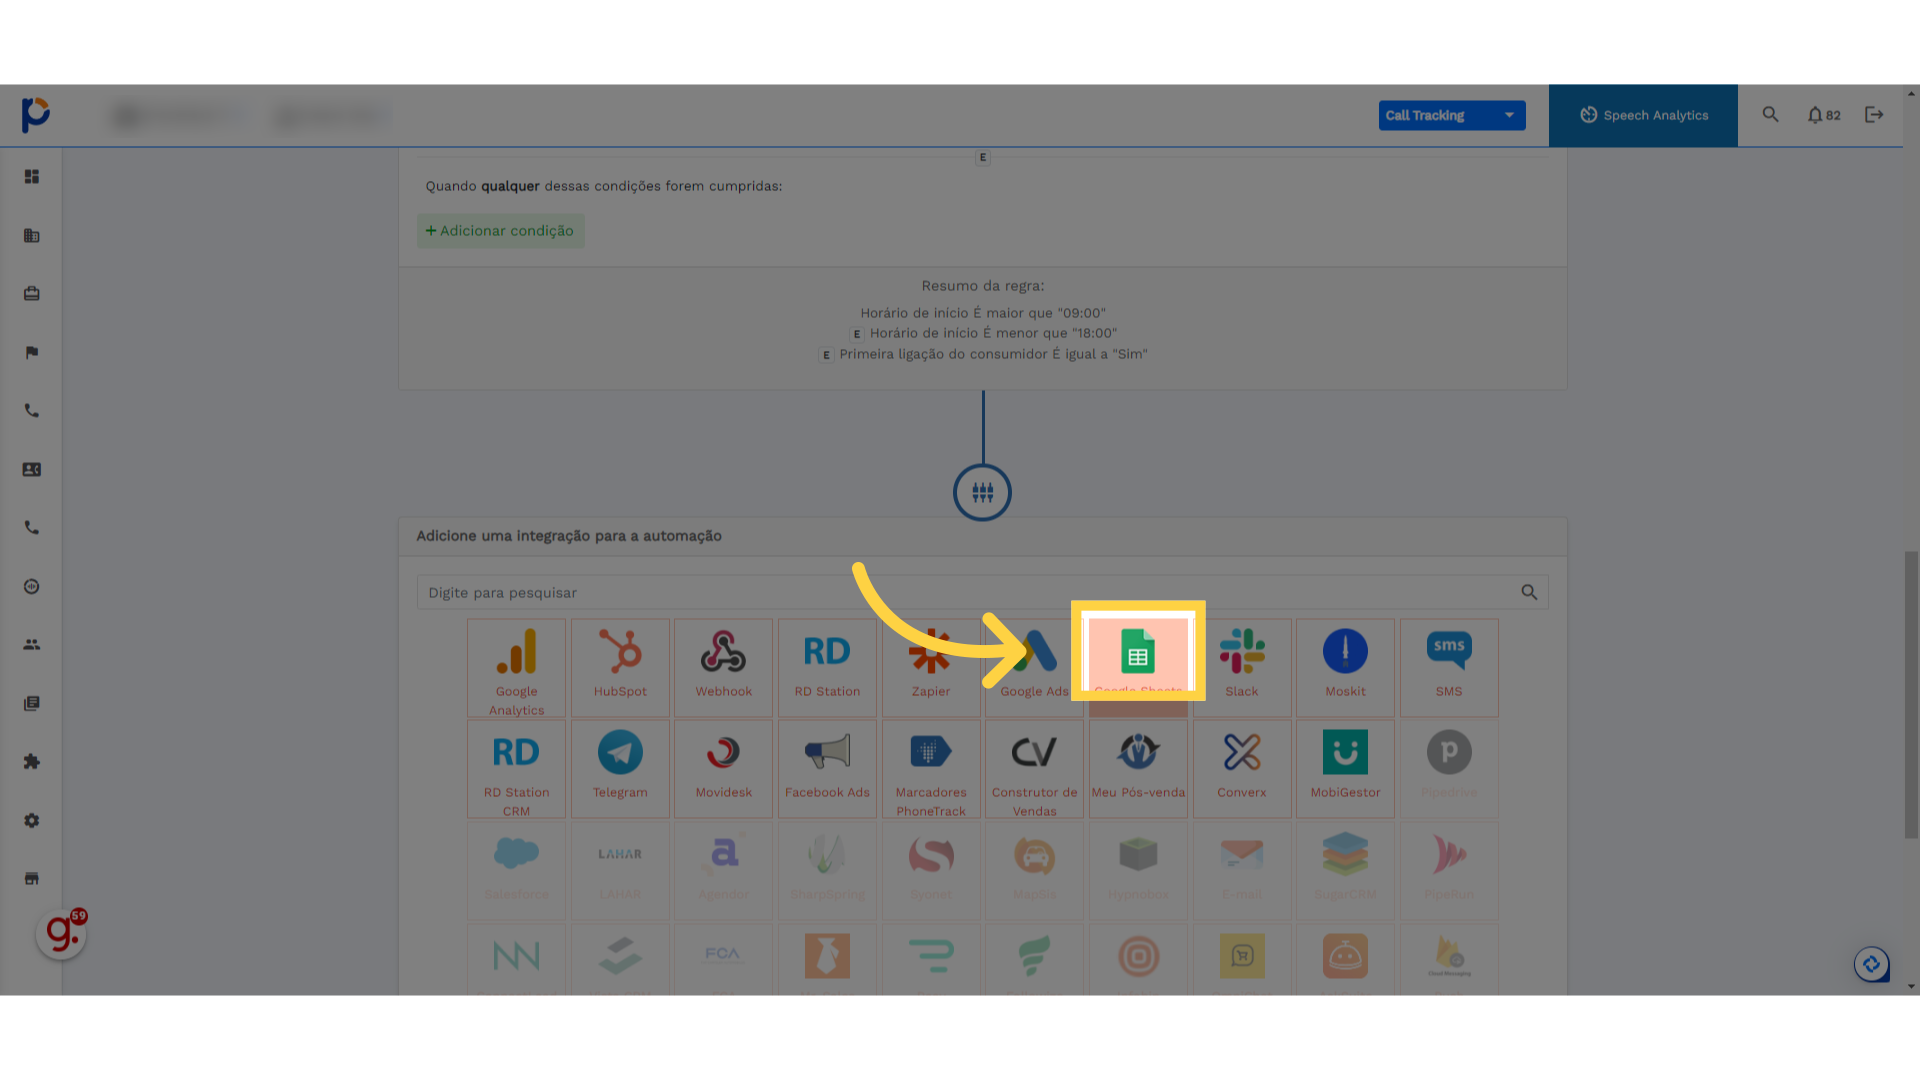The height and width of the screenshot is (1080, 1920).
Task: Select the Google Analytics integration
Action: click(x=516, y=667)
